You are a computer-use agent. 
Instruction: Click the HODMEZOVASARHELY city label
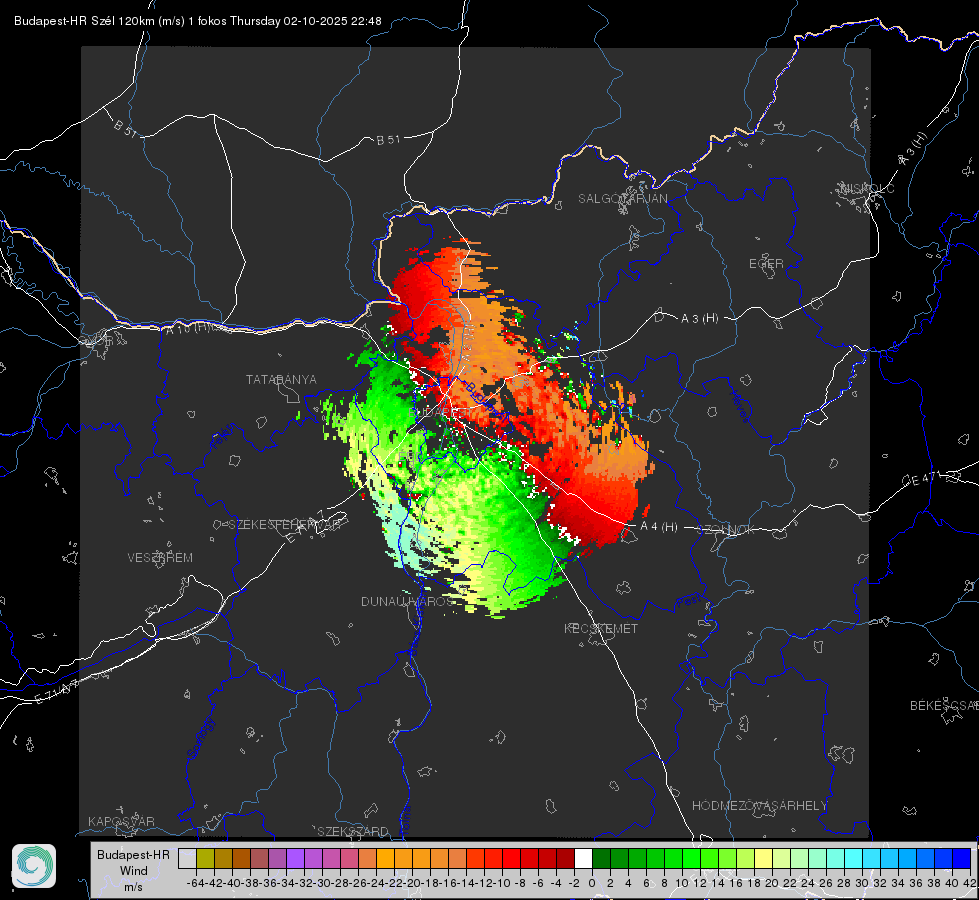(759, 806)
